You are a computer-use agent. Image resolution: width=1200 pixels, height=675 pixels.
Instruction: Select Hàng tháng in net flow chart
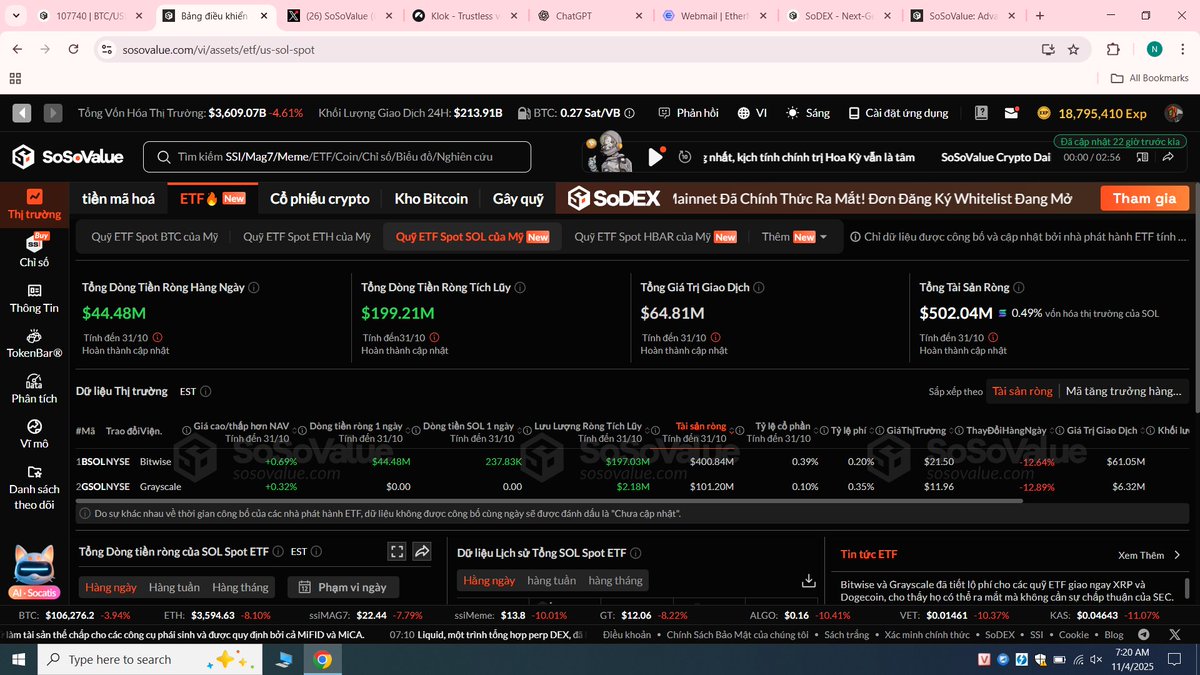click(x=241, y=587)
